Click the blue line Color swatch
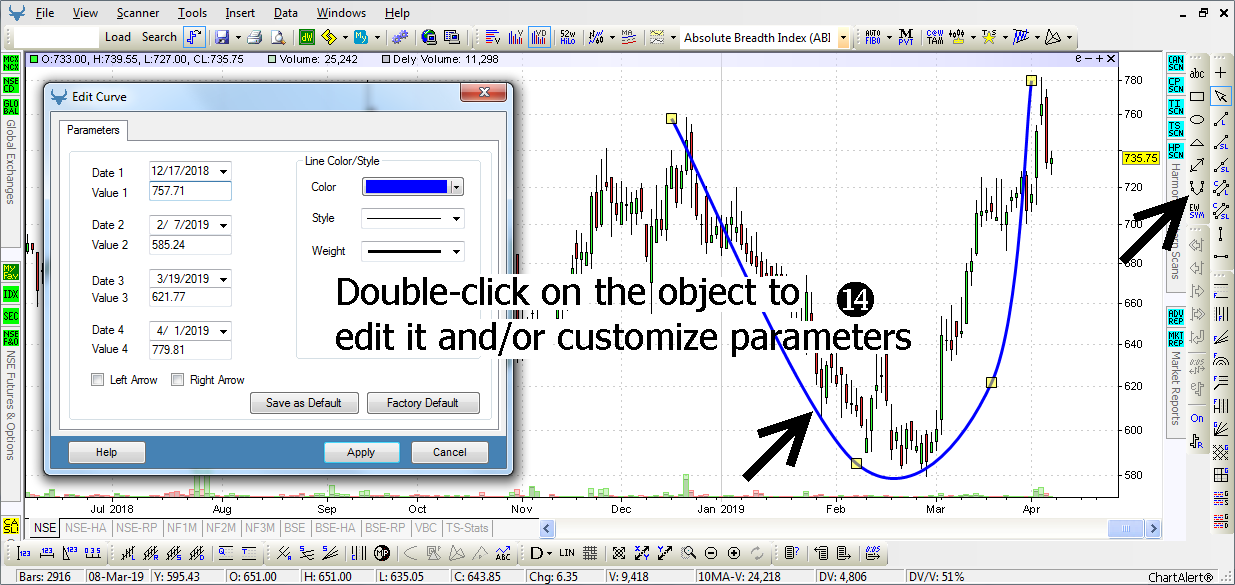Viewport: 1235px width, 585px height. (406, 187)
